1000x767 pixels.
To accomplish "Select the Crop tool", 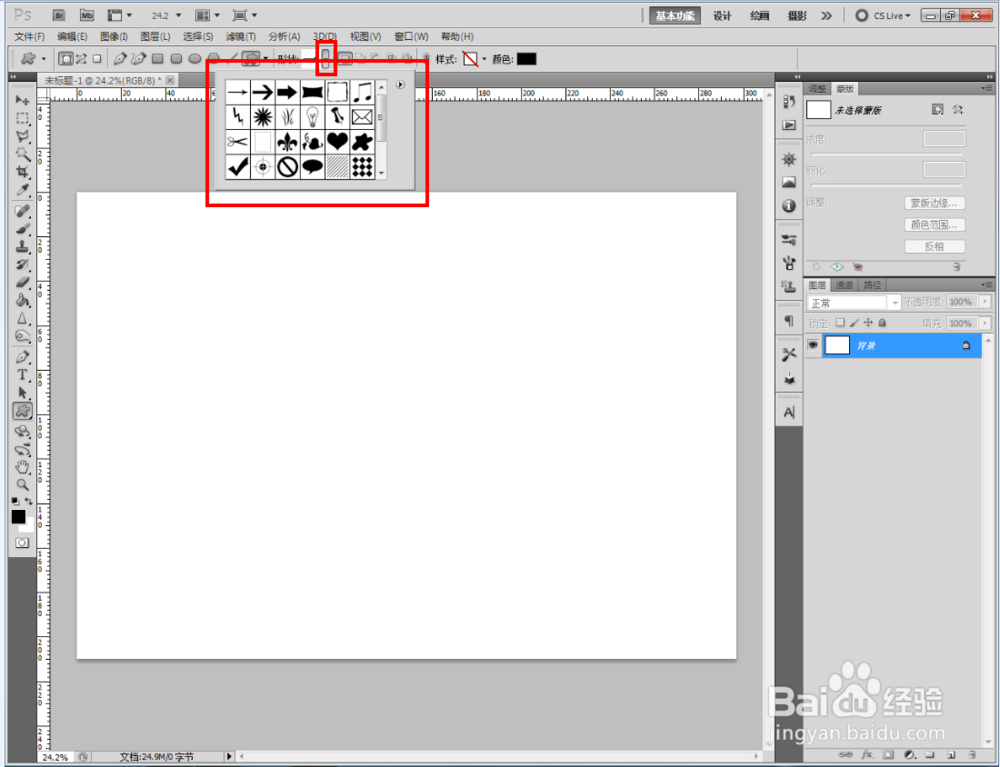I will click(x=22, y=172).
